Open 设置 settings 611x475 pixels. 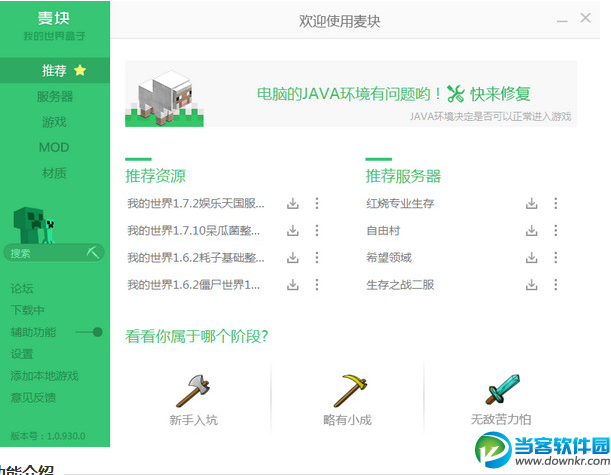pos(22,354)
